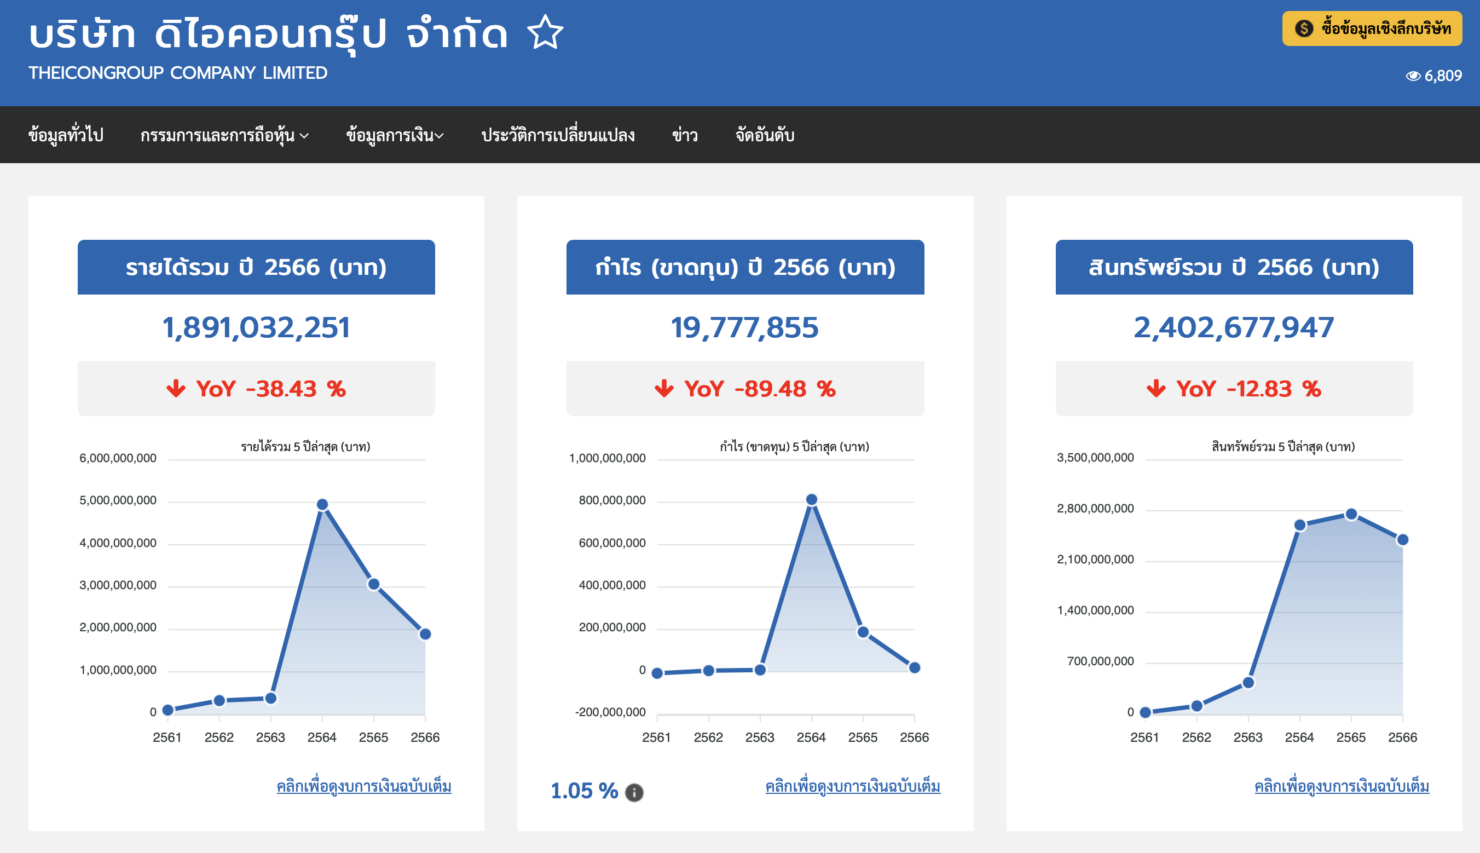Click the eye view-count icon
This screenshot has height=853, width=1480.
click(x=1413, y=76)
